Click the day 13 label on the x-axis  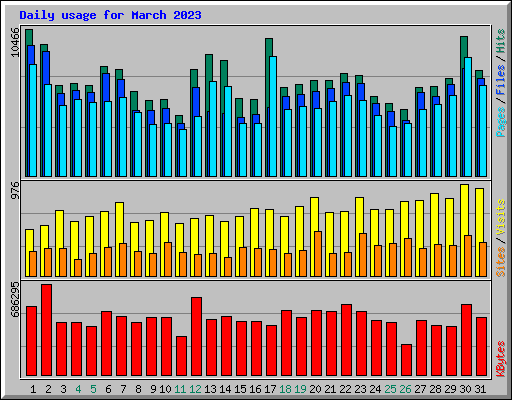210,389
